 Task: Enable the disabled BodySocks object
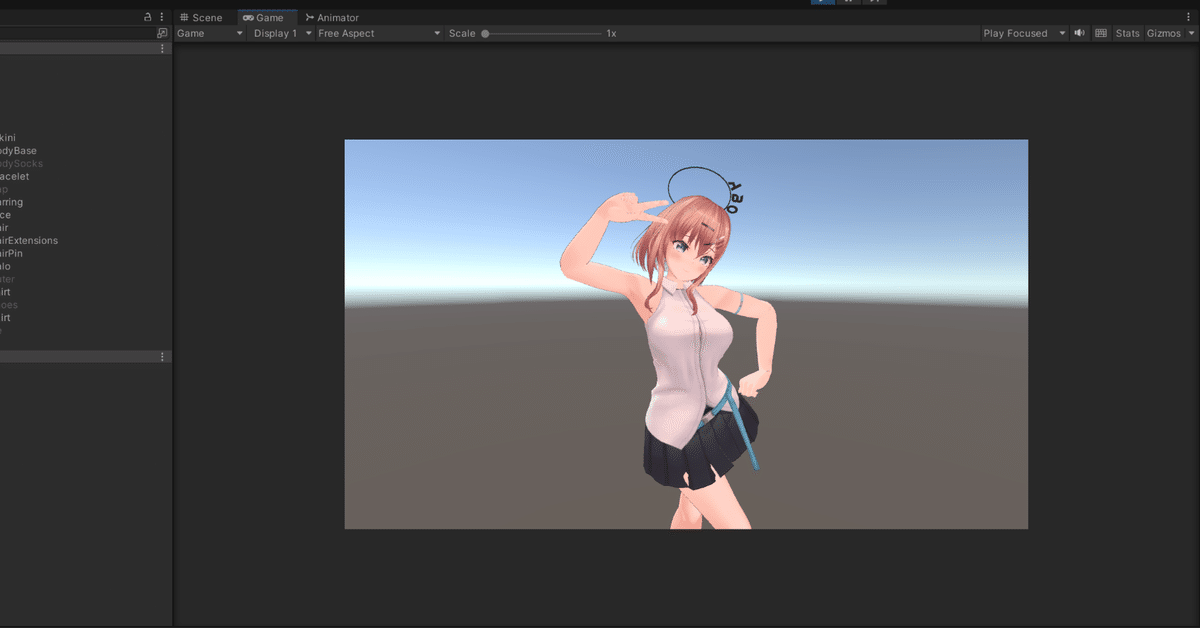21,163
